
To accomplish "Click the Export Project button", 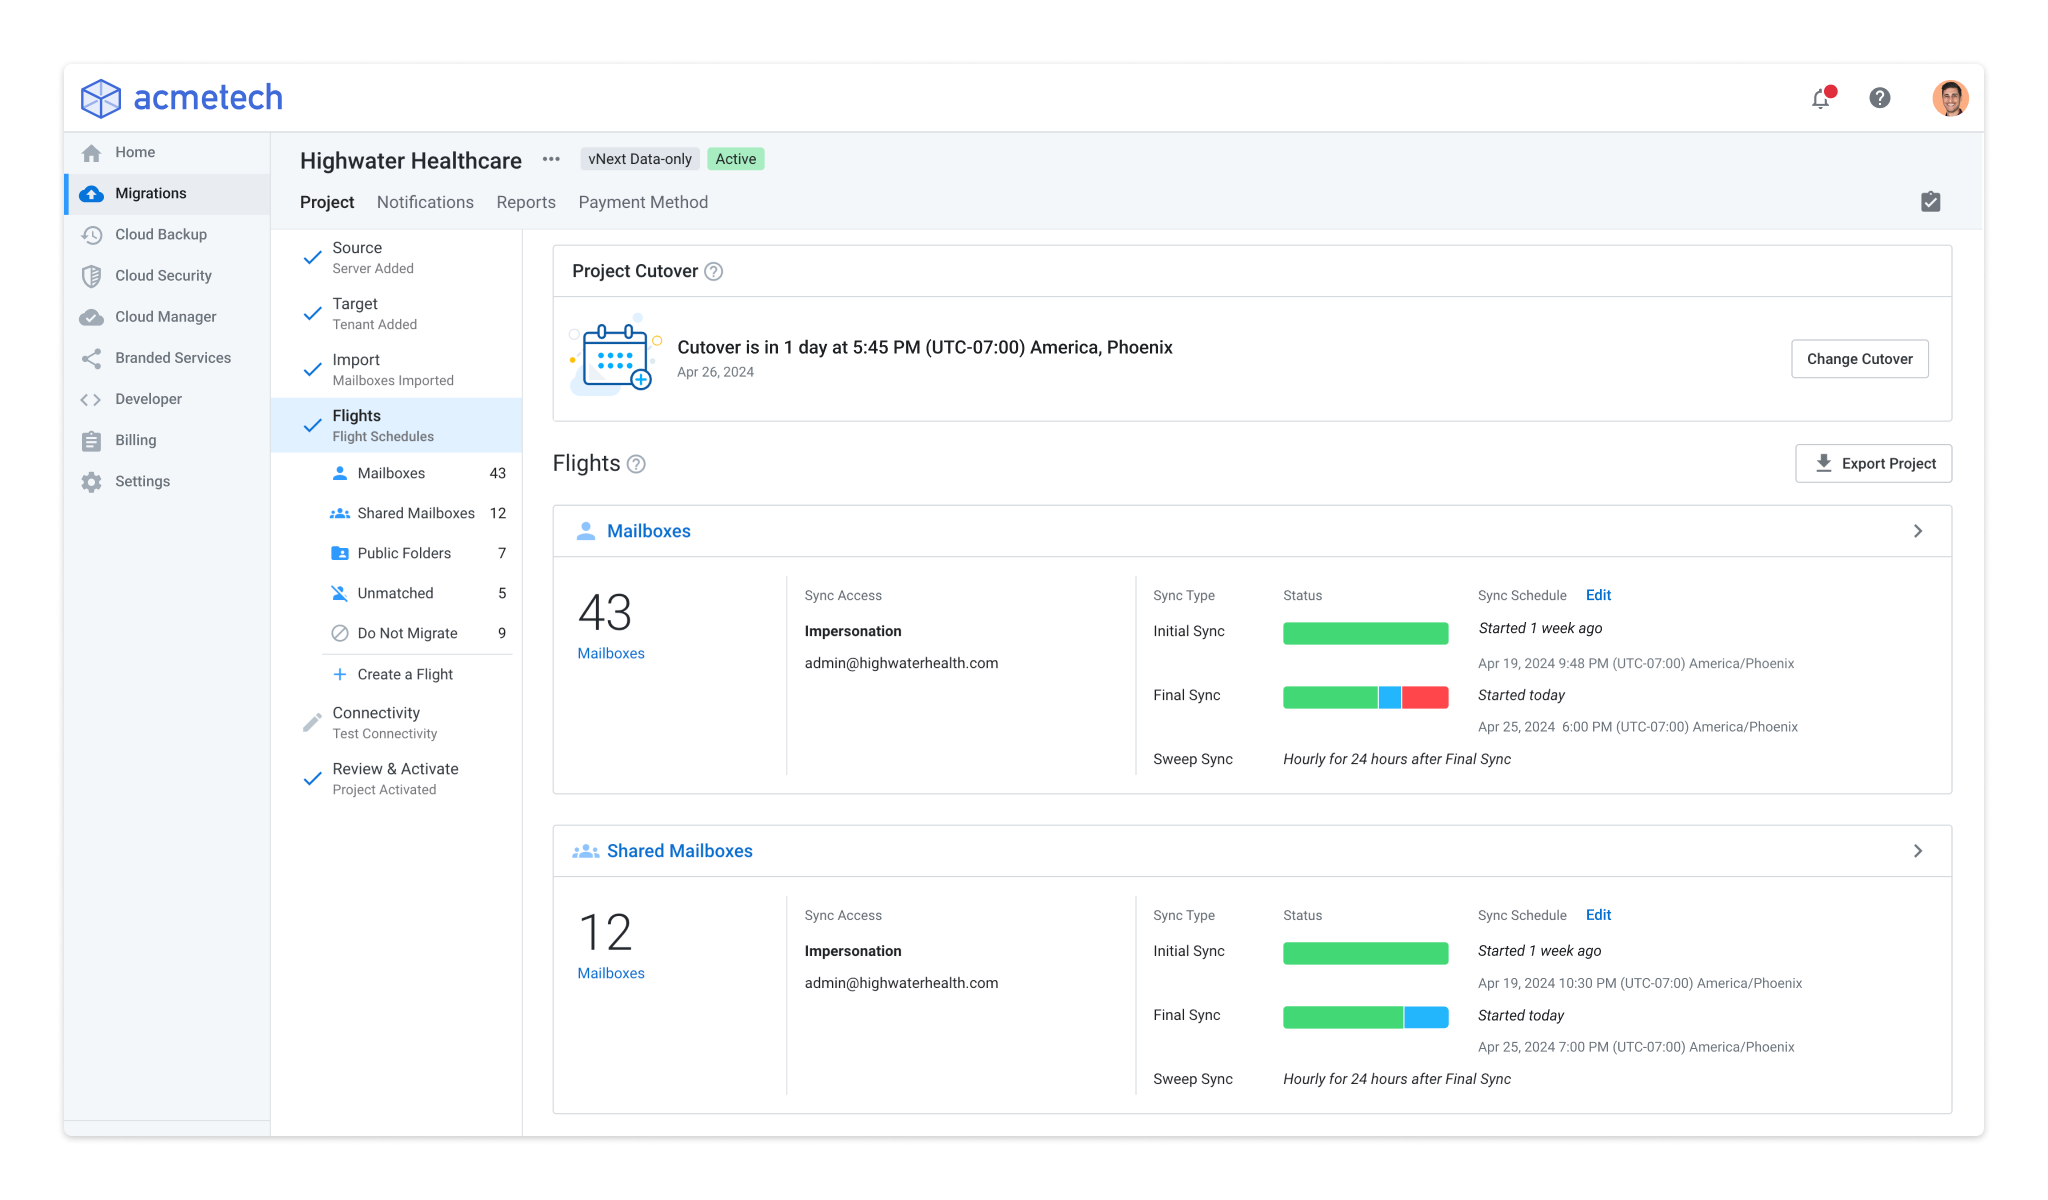I will 1872,463.
